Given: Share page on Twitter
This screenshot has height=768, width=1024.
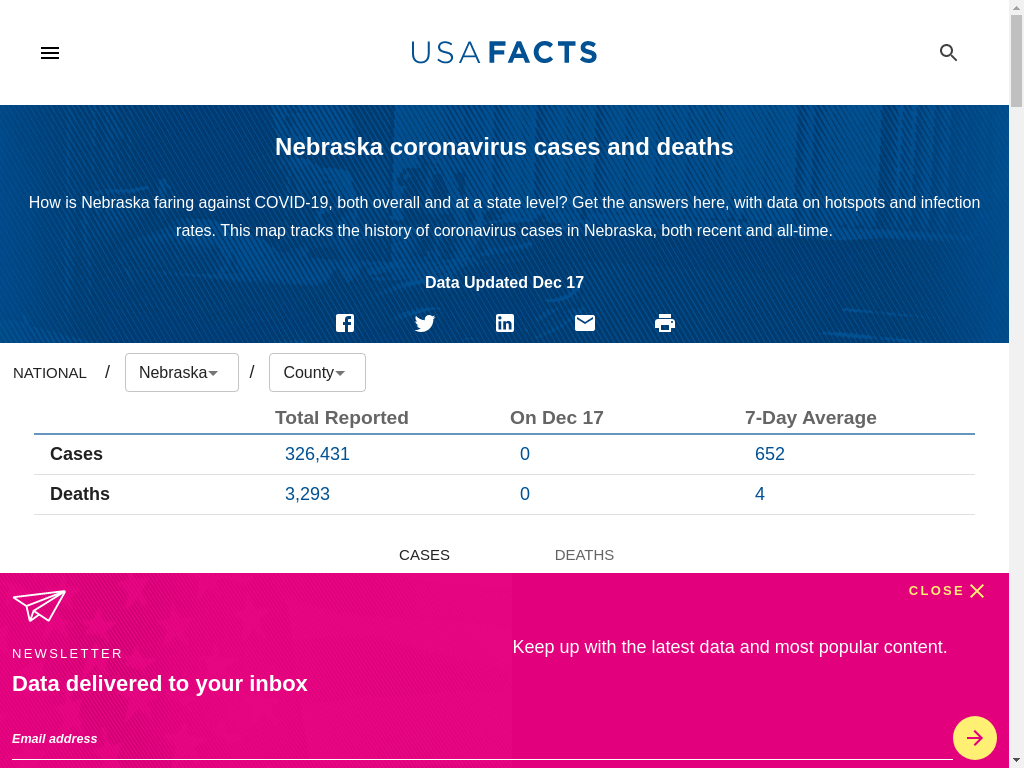Looking at the screenshot, I should [x=425, y=323].
